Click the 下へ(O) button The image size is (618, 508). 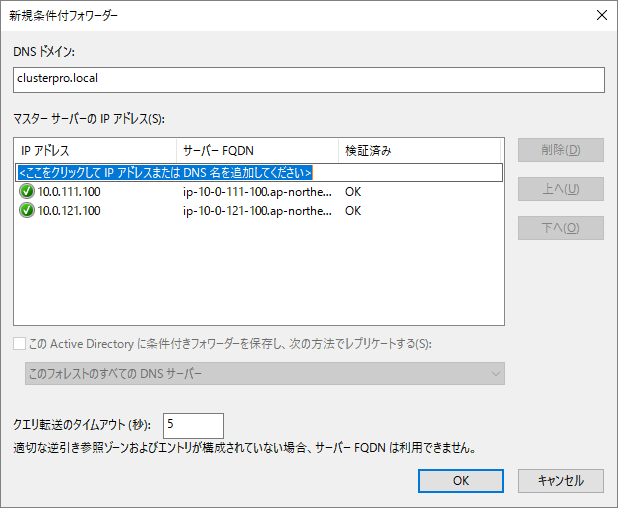click(x=560, y=227)
